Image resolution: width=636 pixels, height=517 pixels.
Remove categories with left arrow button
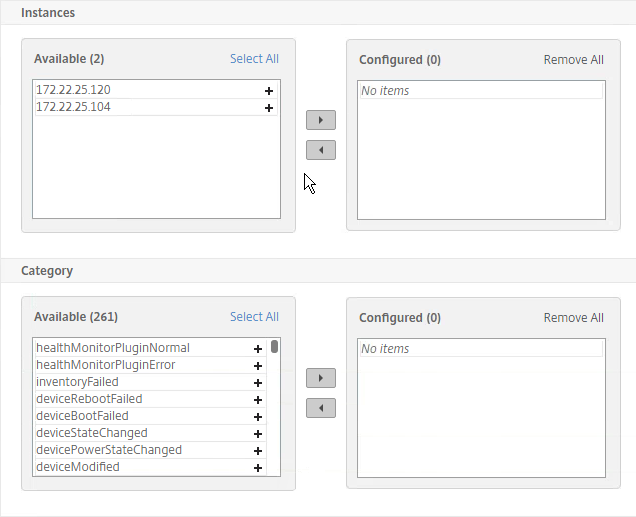[321, 408]
